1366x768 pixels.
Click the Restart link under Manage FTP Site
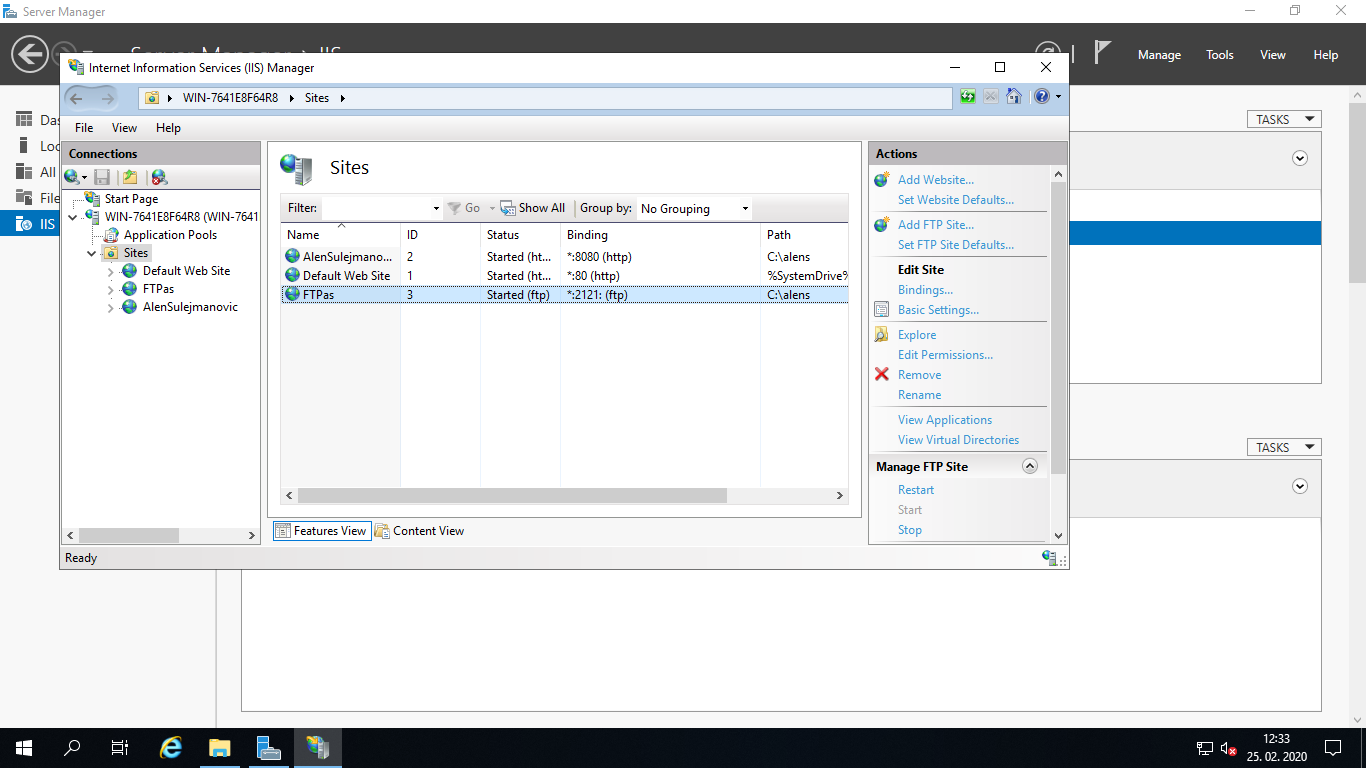[x=916, y=490]
